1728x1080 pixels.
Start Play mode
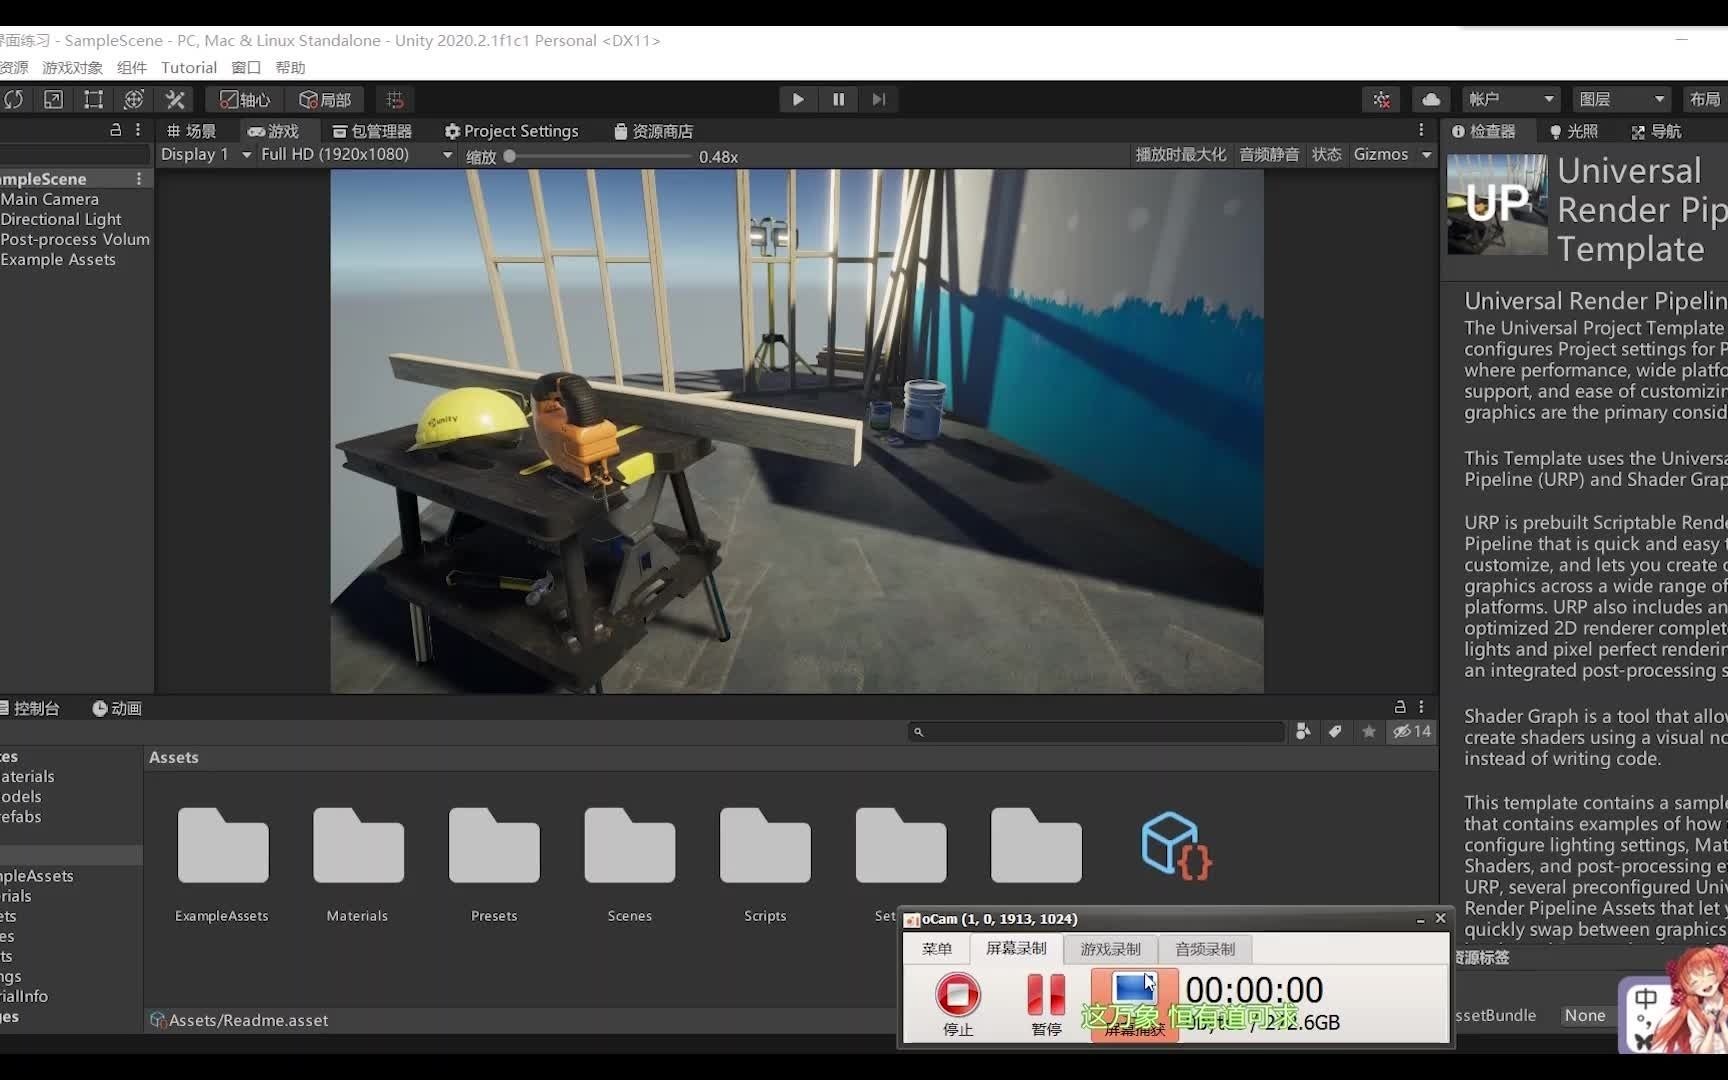(x=797, y=99)
